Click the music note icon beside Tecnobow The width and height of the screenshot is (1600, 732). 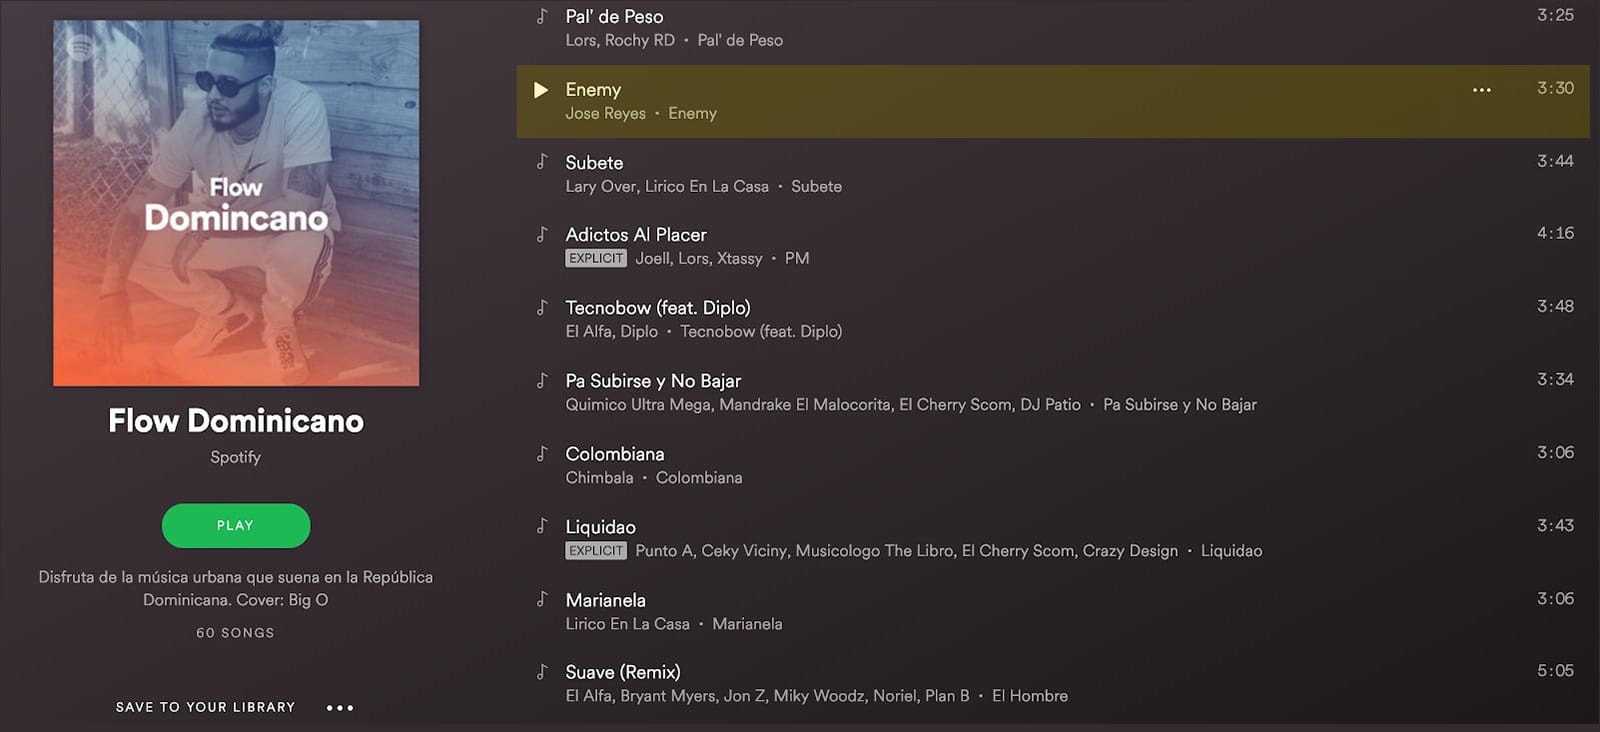(542, 308)
